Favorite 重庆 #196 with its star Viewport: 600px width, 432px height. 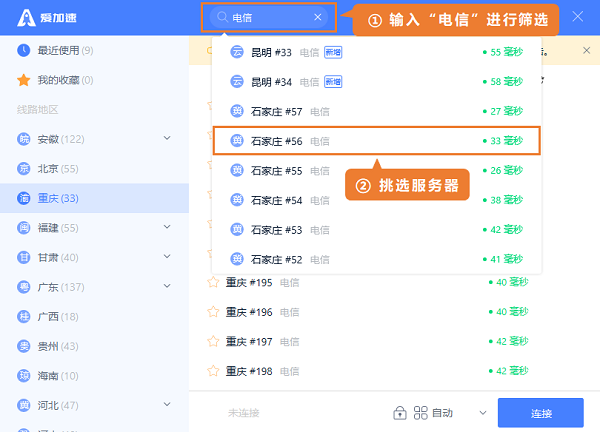pyautogui.click(x=213, y=312)
